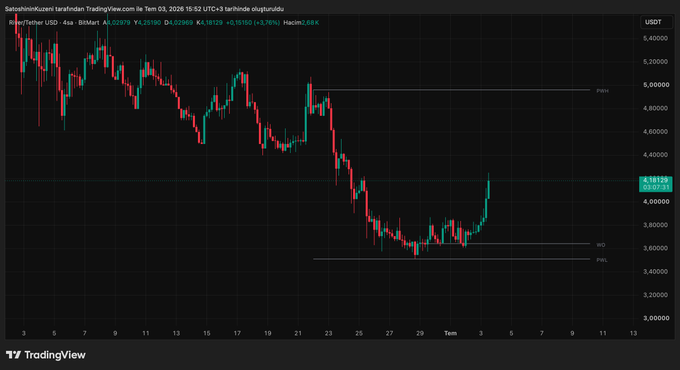Click the 4,40000 price axis label
Viewport: 680px width, 370px height.
[x=655, y=155]
